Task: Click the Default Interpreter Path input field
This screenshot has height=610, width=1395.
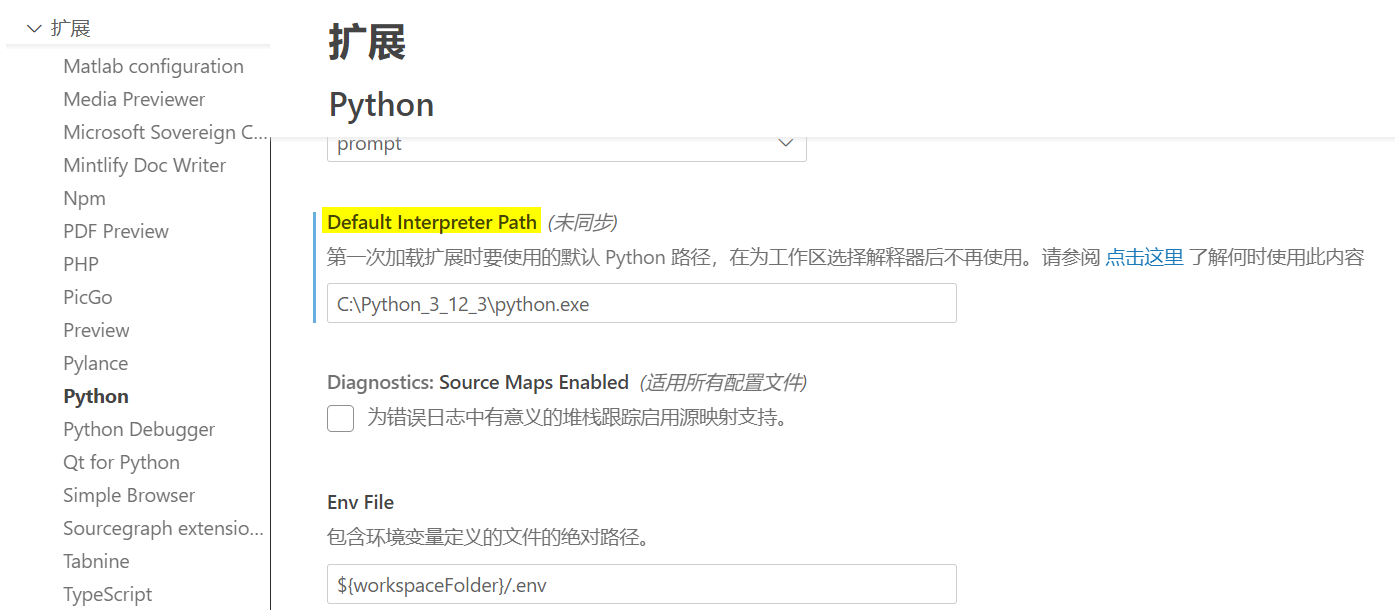Action: pyautogui.click(x=641, y=304)
